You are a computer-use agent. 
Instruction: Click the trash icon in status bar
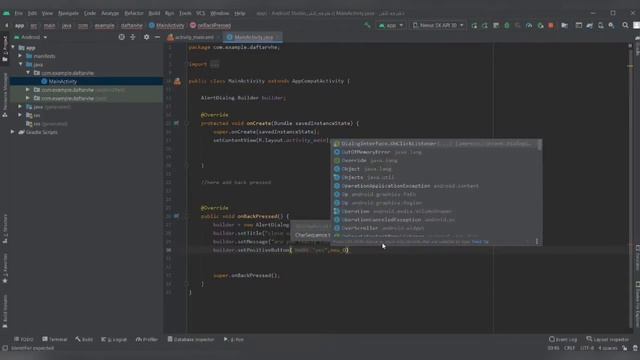click(x=635, y=348)
